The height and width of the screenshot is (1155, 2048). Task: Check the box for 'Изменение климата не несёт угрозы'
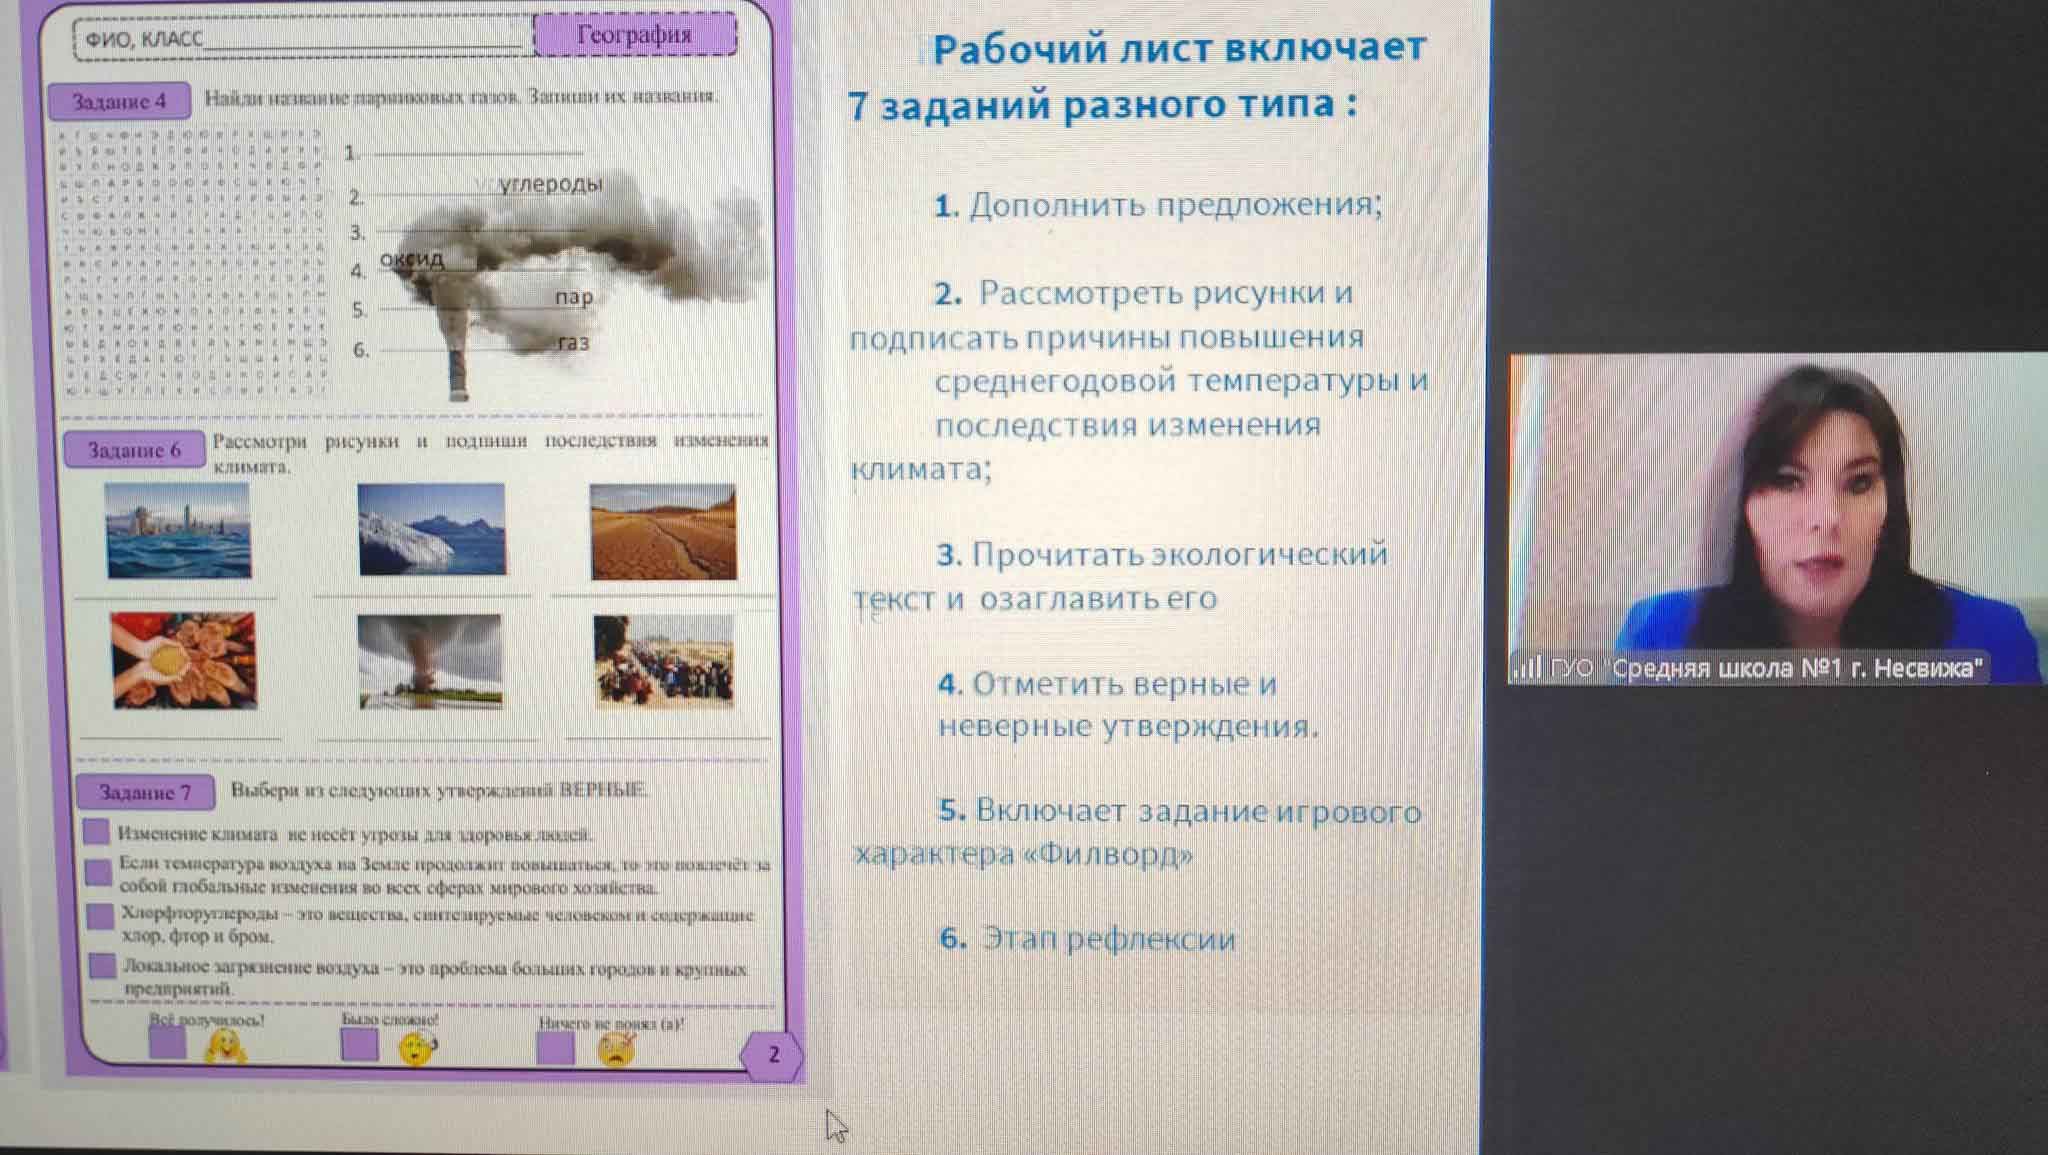click(96, 832)
